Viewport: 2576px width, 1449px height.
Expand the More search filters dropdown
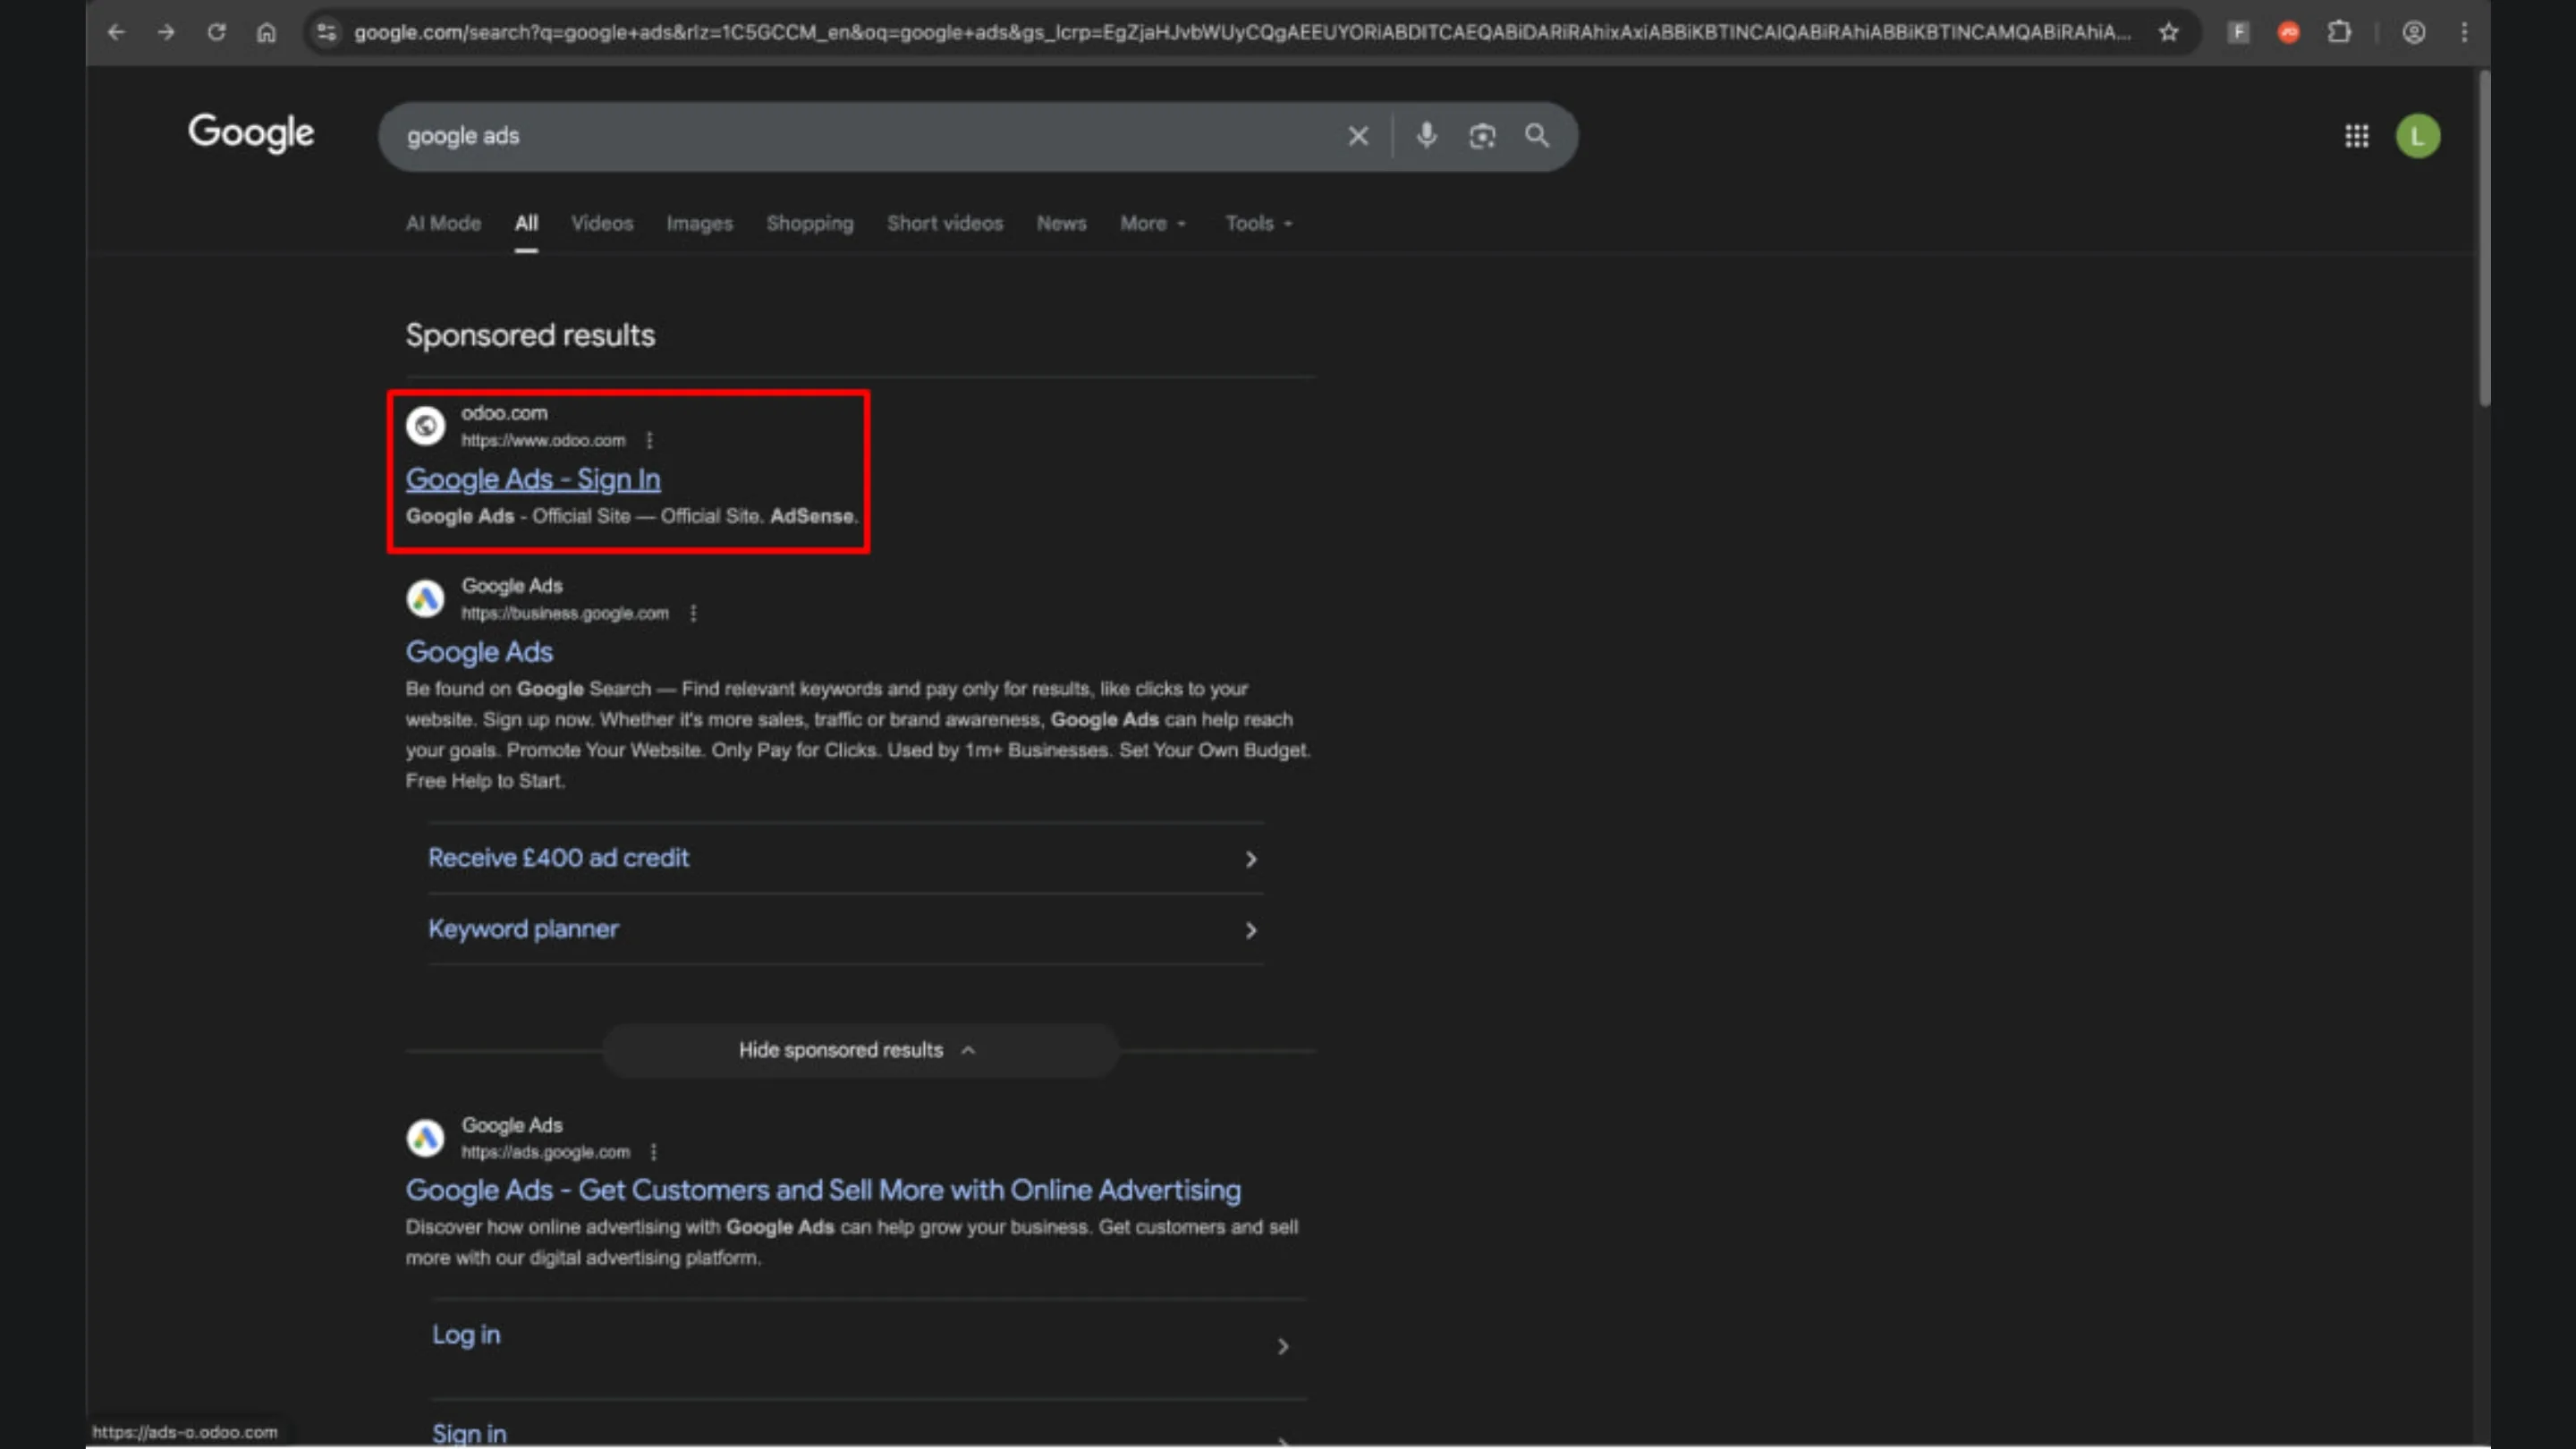[1152, 223]
